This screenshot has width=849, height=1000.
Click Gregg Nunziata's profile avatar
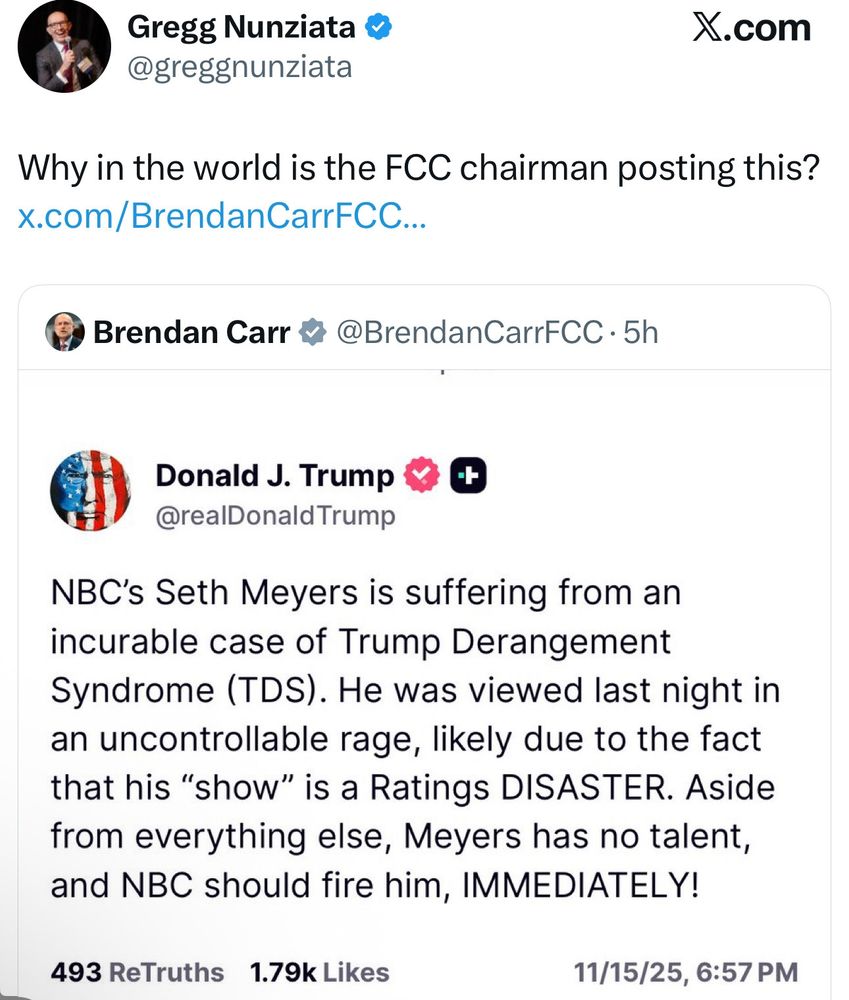[x=66, y=47]
